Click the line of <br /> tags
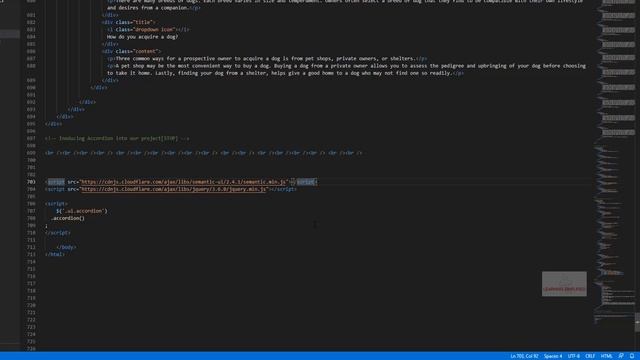Screen dimensions: 640x360 [203, 153]
